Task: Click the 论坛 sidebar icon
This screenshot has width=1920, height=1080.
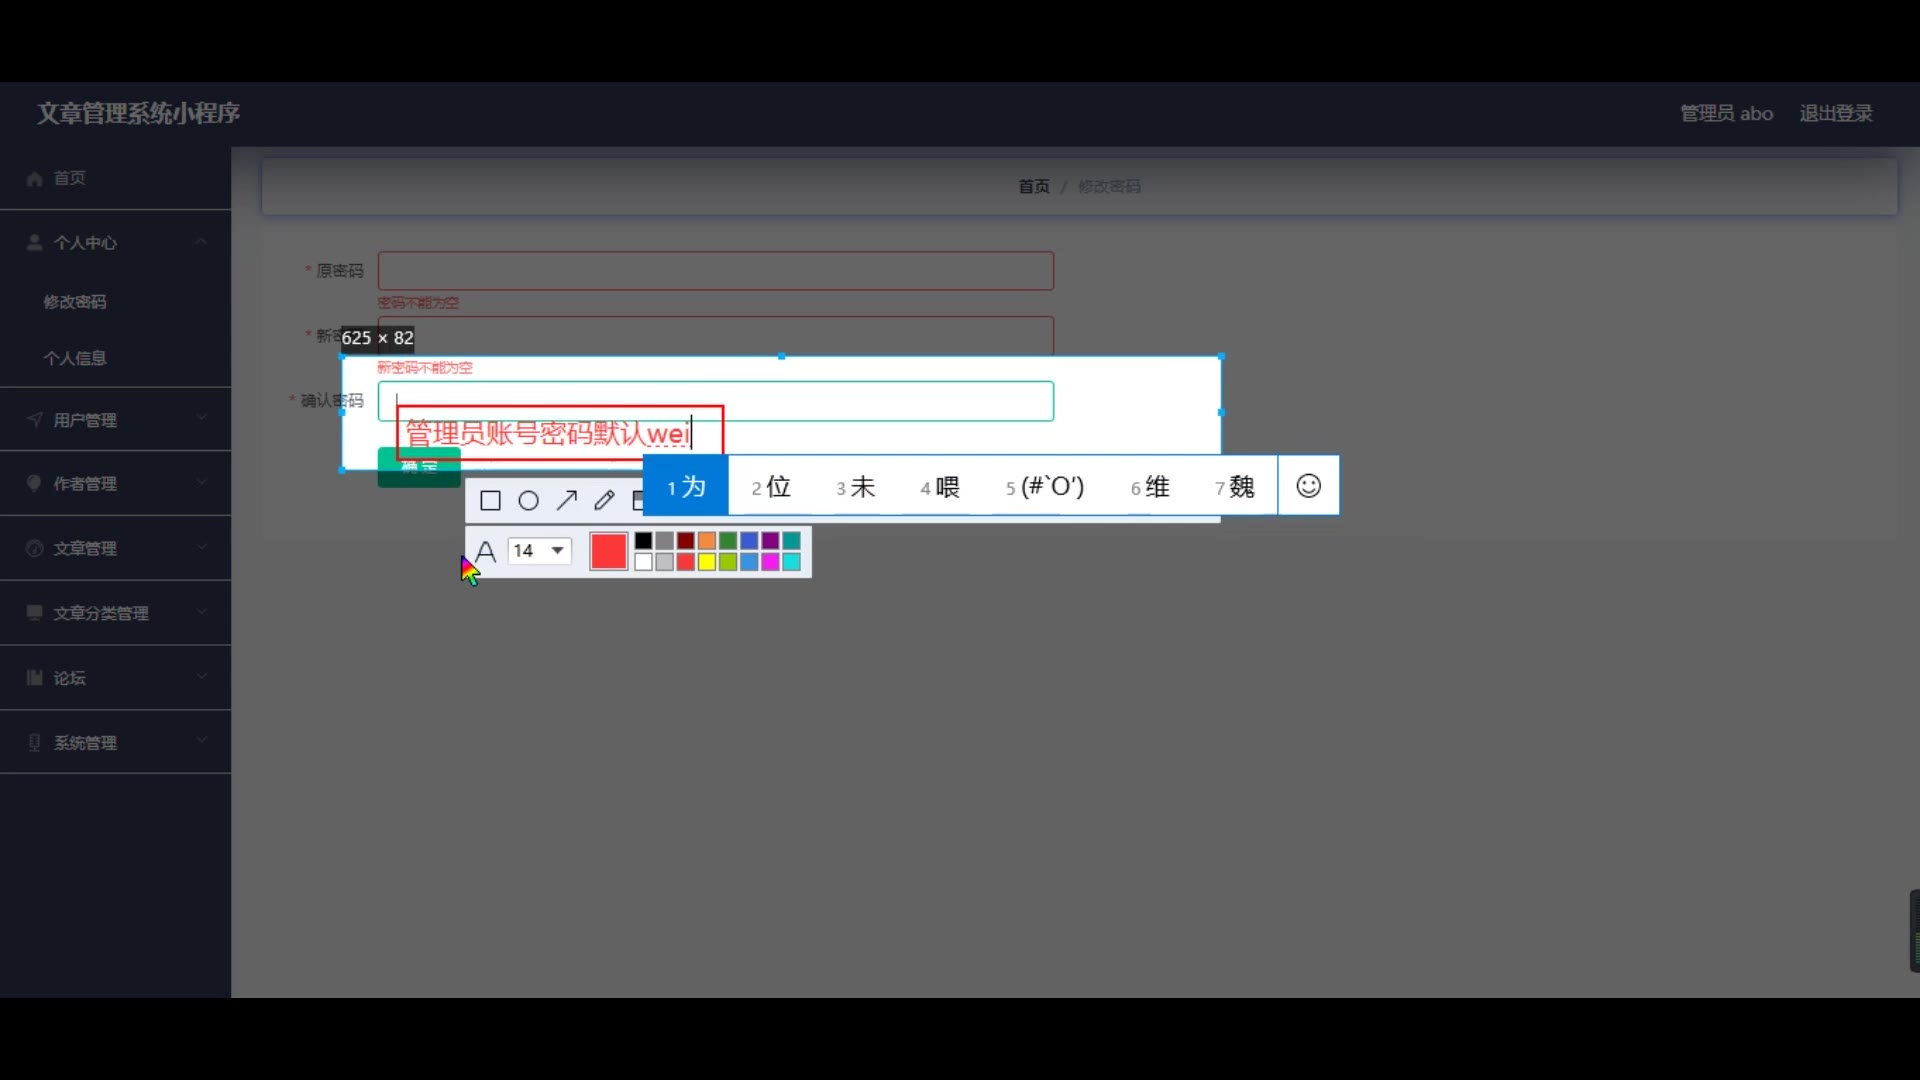Action: click(x=35, y=678)
